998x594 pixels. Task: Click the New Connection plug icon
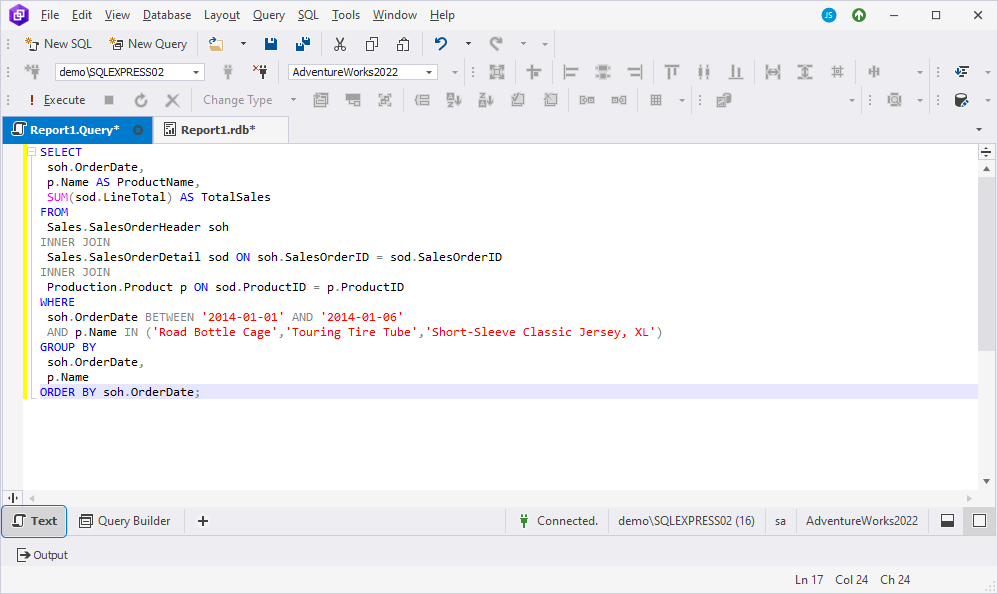pos(32,72)
